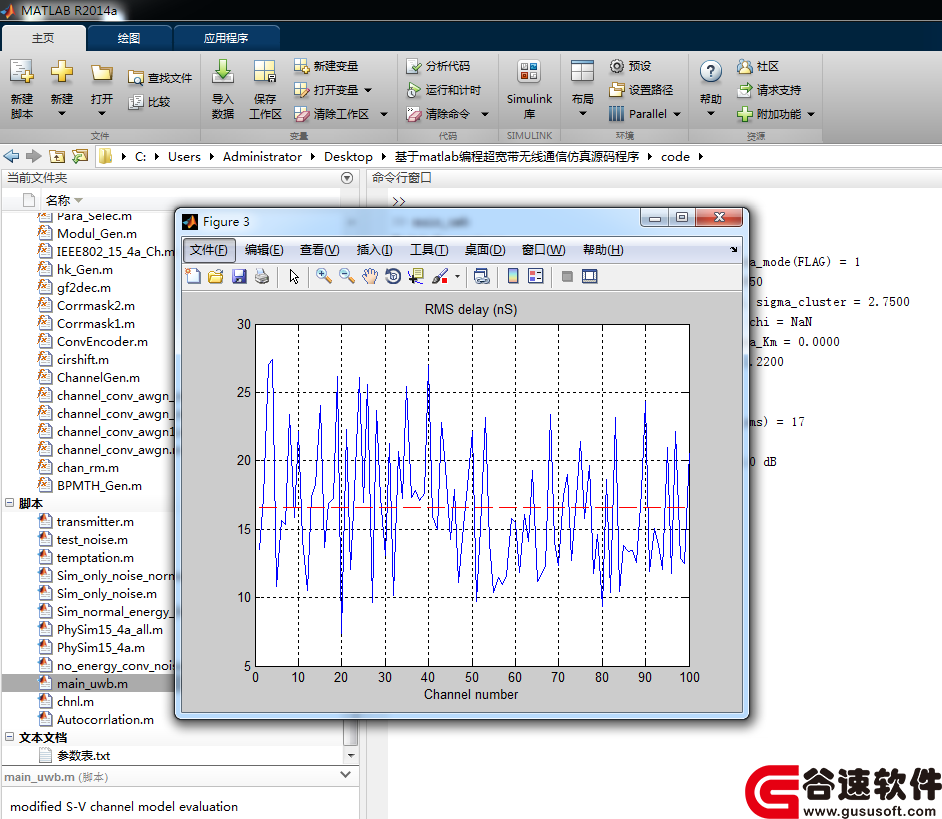
Task: Collapse the Scripts (脚本) group in the file list
Action: click(x=10, y=503)
